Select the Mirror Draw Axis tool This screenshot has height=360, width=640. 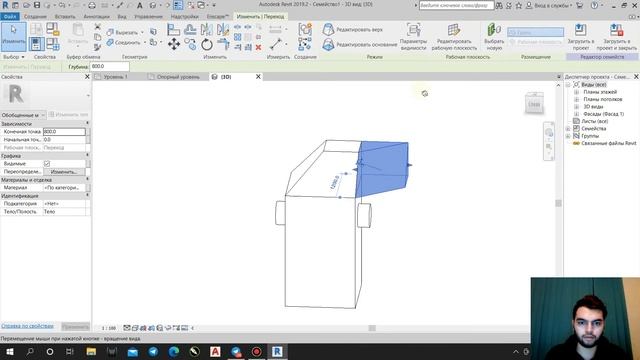(x=223, y=29)
